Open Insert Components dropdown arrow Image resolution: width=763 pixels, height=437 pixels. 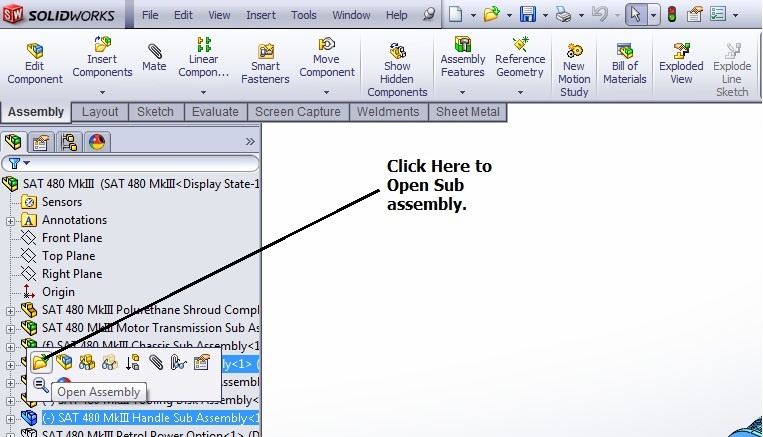102,92
